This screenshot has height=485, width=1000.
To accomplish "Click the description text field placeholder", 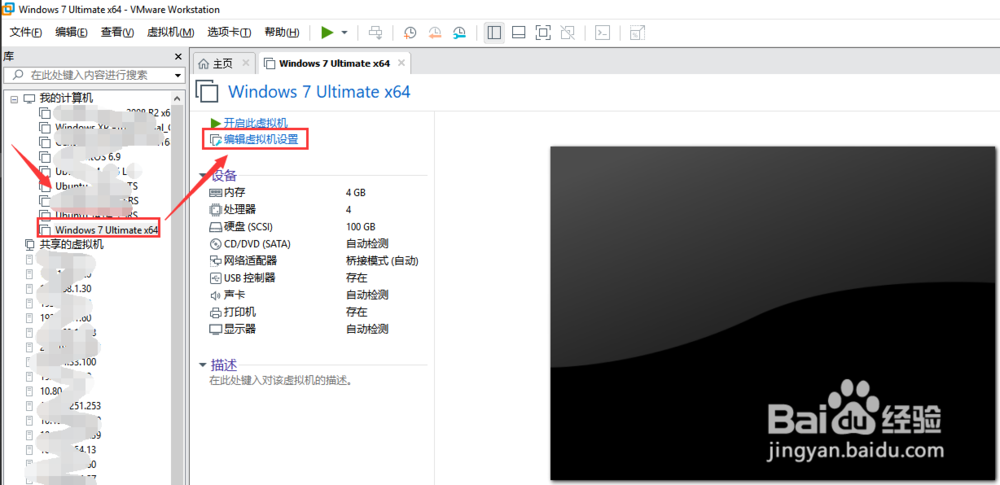I will click(x=281, y=381).
